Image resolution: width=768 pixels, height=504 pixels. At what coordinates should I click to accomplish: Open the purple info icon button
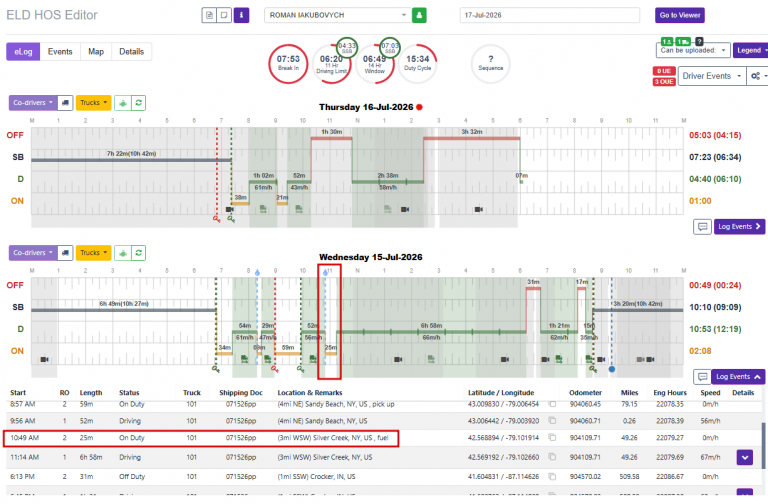(241, 15)
